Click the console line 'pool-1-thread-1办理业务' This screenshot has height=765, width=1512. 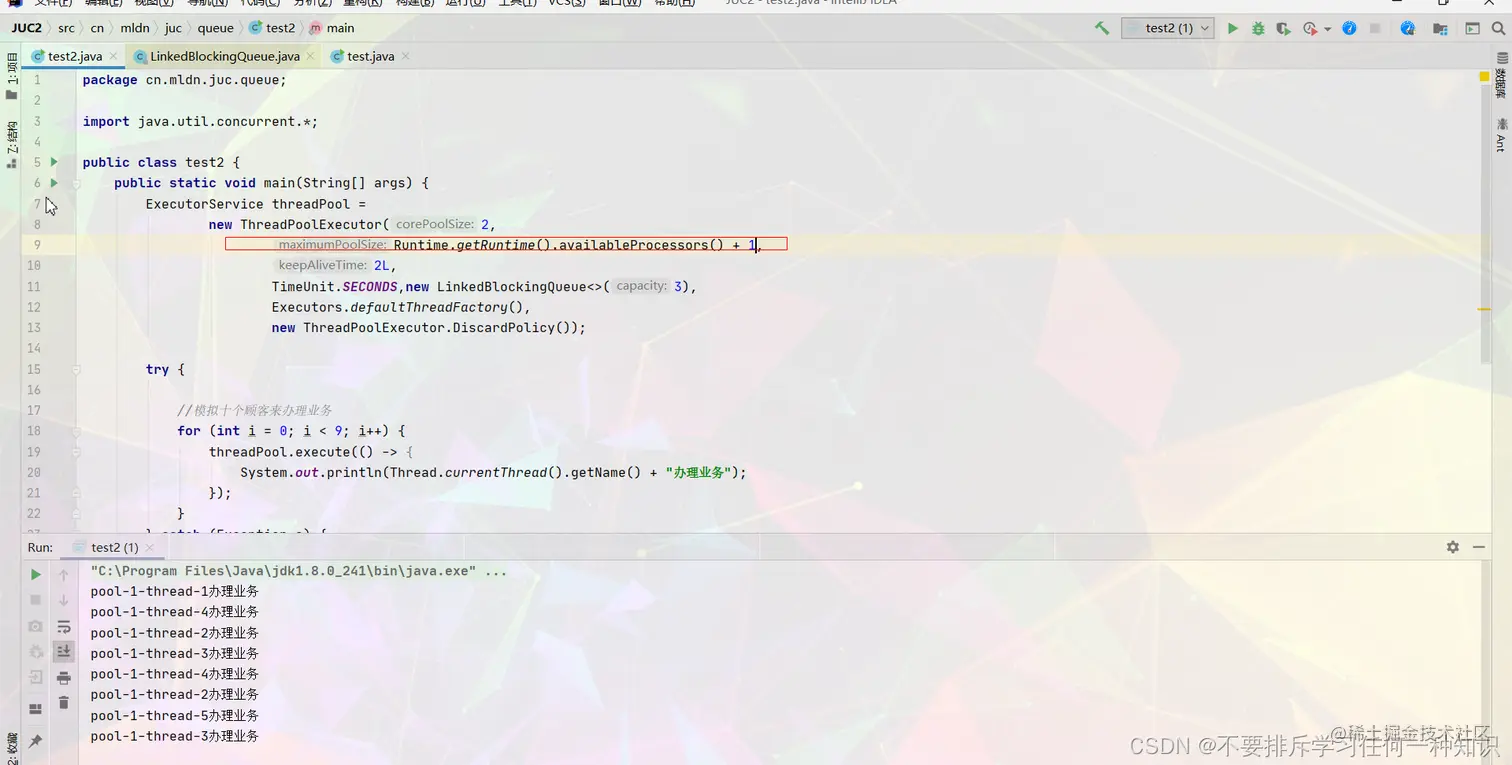(x=174, y=591)
